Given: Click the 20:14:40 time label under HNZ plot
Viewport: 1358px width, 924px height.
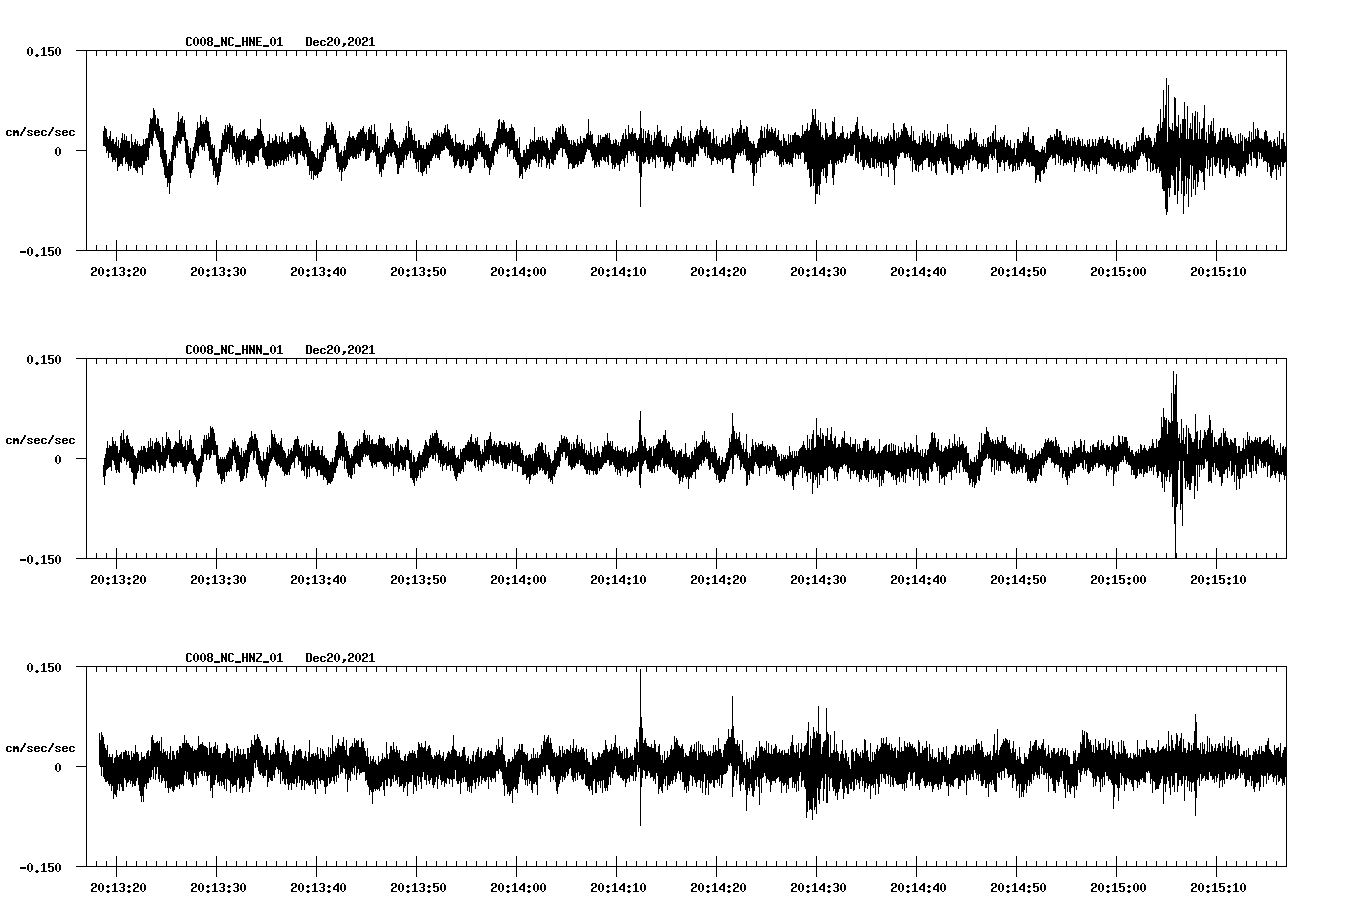Looking at the screenshot, I should click(x=918, y=888).
